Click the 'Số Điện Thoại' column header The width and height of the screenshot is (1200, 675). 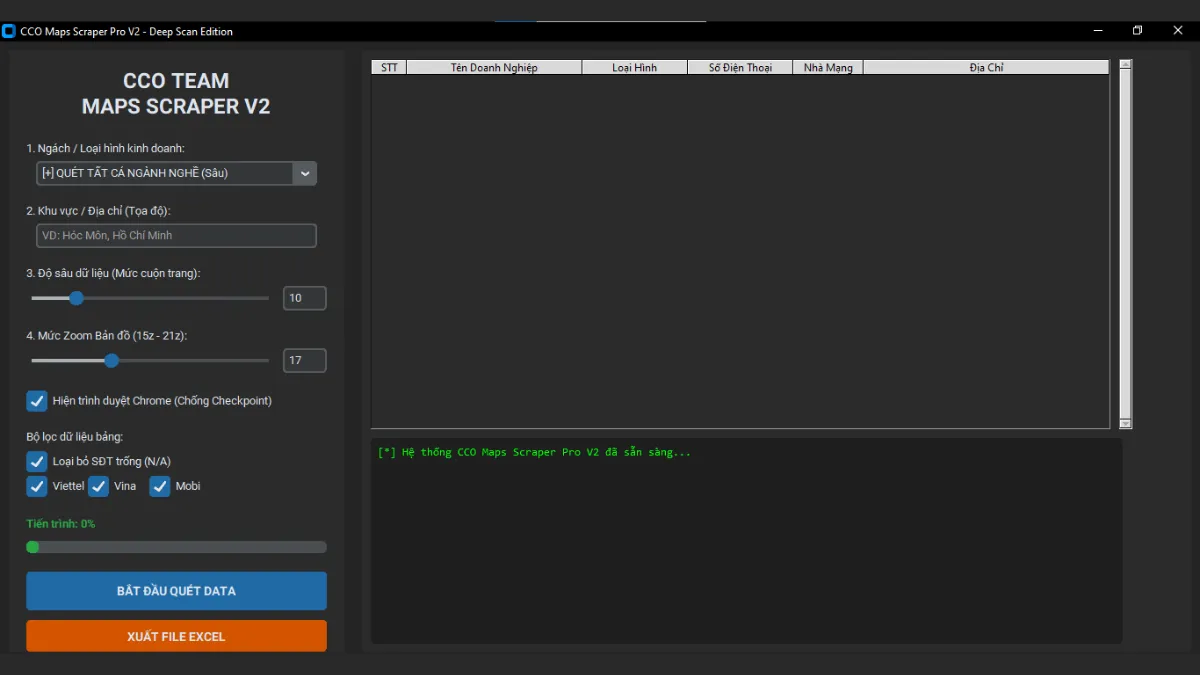pyautogui.click(x=740, y=68)
